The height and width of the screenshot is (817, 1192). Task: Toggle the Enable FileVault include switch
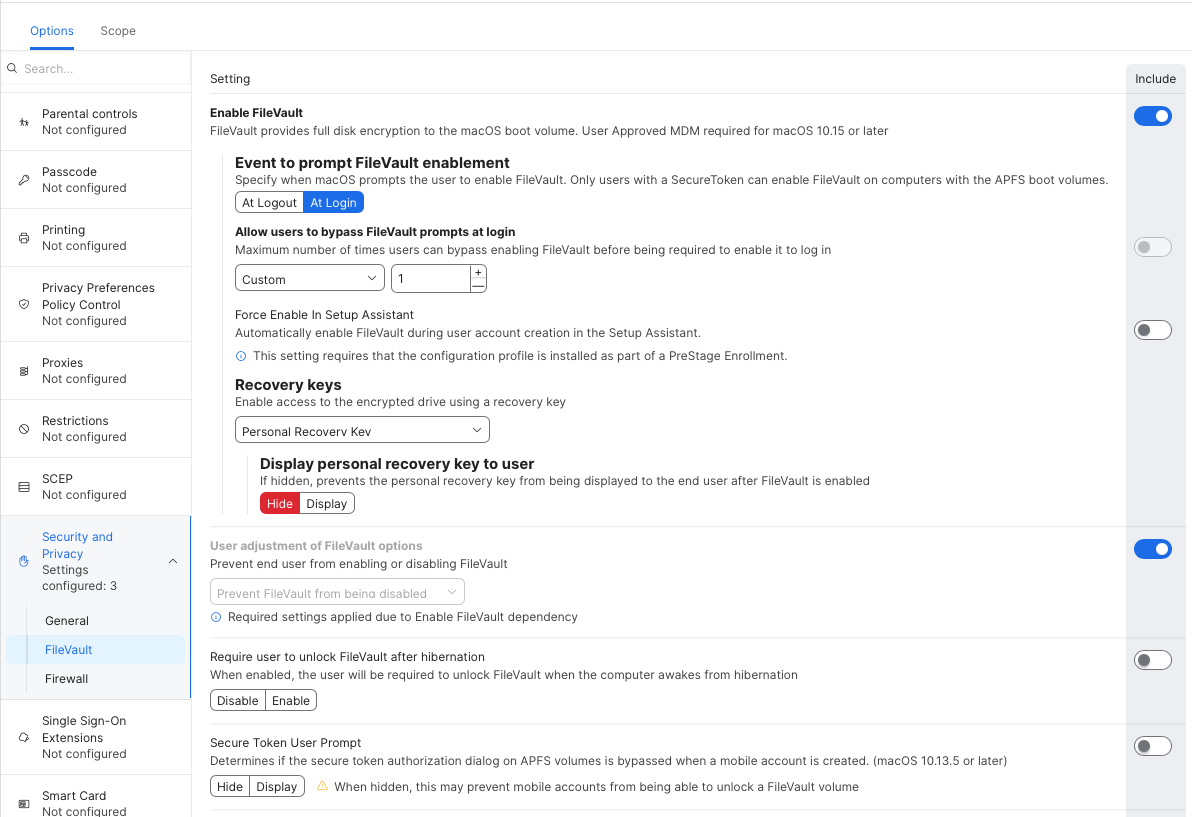[1152, 117]
